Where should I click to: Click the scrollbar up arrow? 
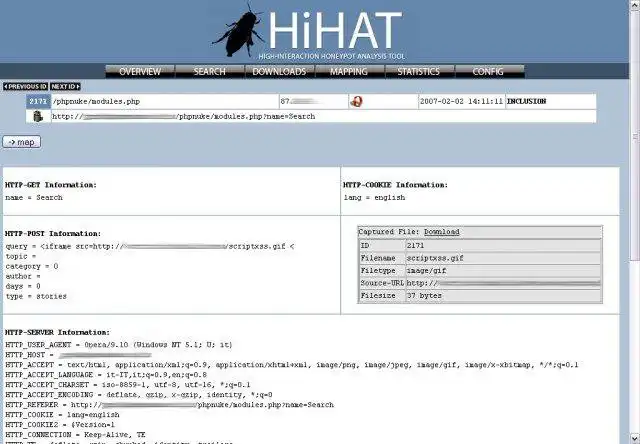[x=635, y=6]
